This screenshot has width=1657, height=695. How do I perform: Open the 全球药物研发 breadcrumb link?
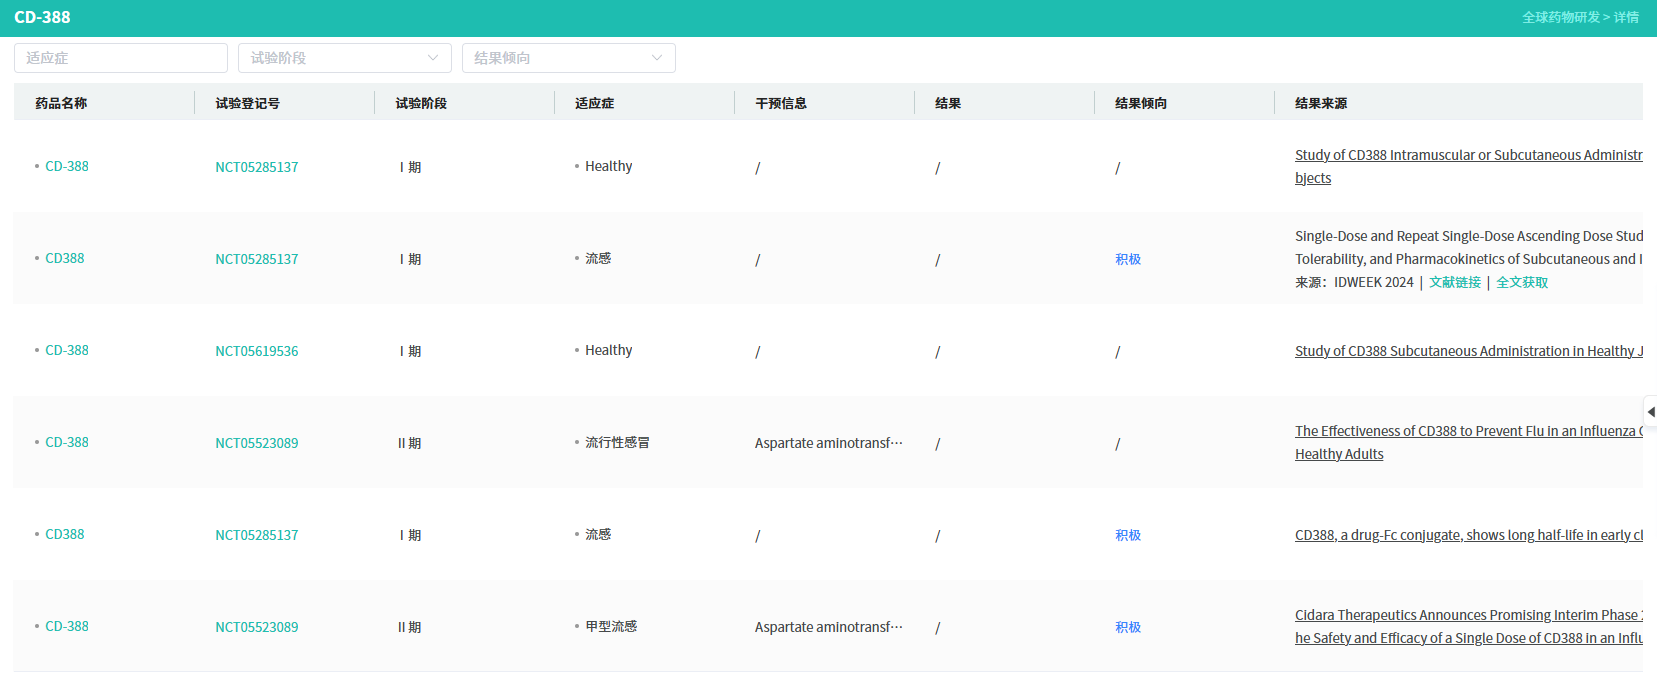click(x=1561, y=17)
